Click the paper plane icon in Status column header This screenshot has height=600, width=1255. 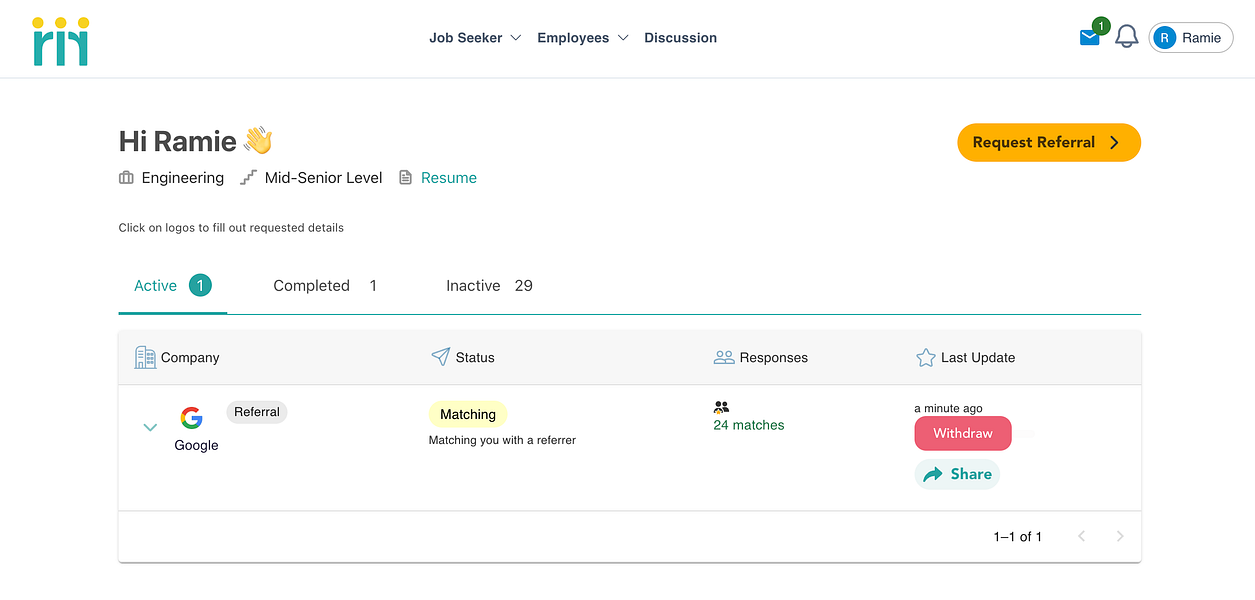438,356
